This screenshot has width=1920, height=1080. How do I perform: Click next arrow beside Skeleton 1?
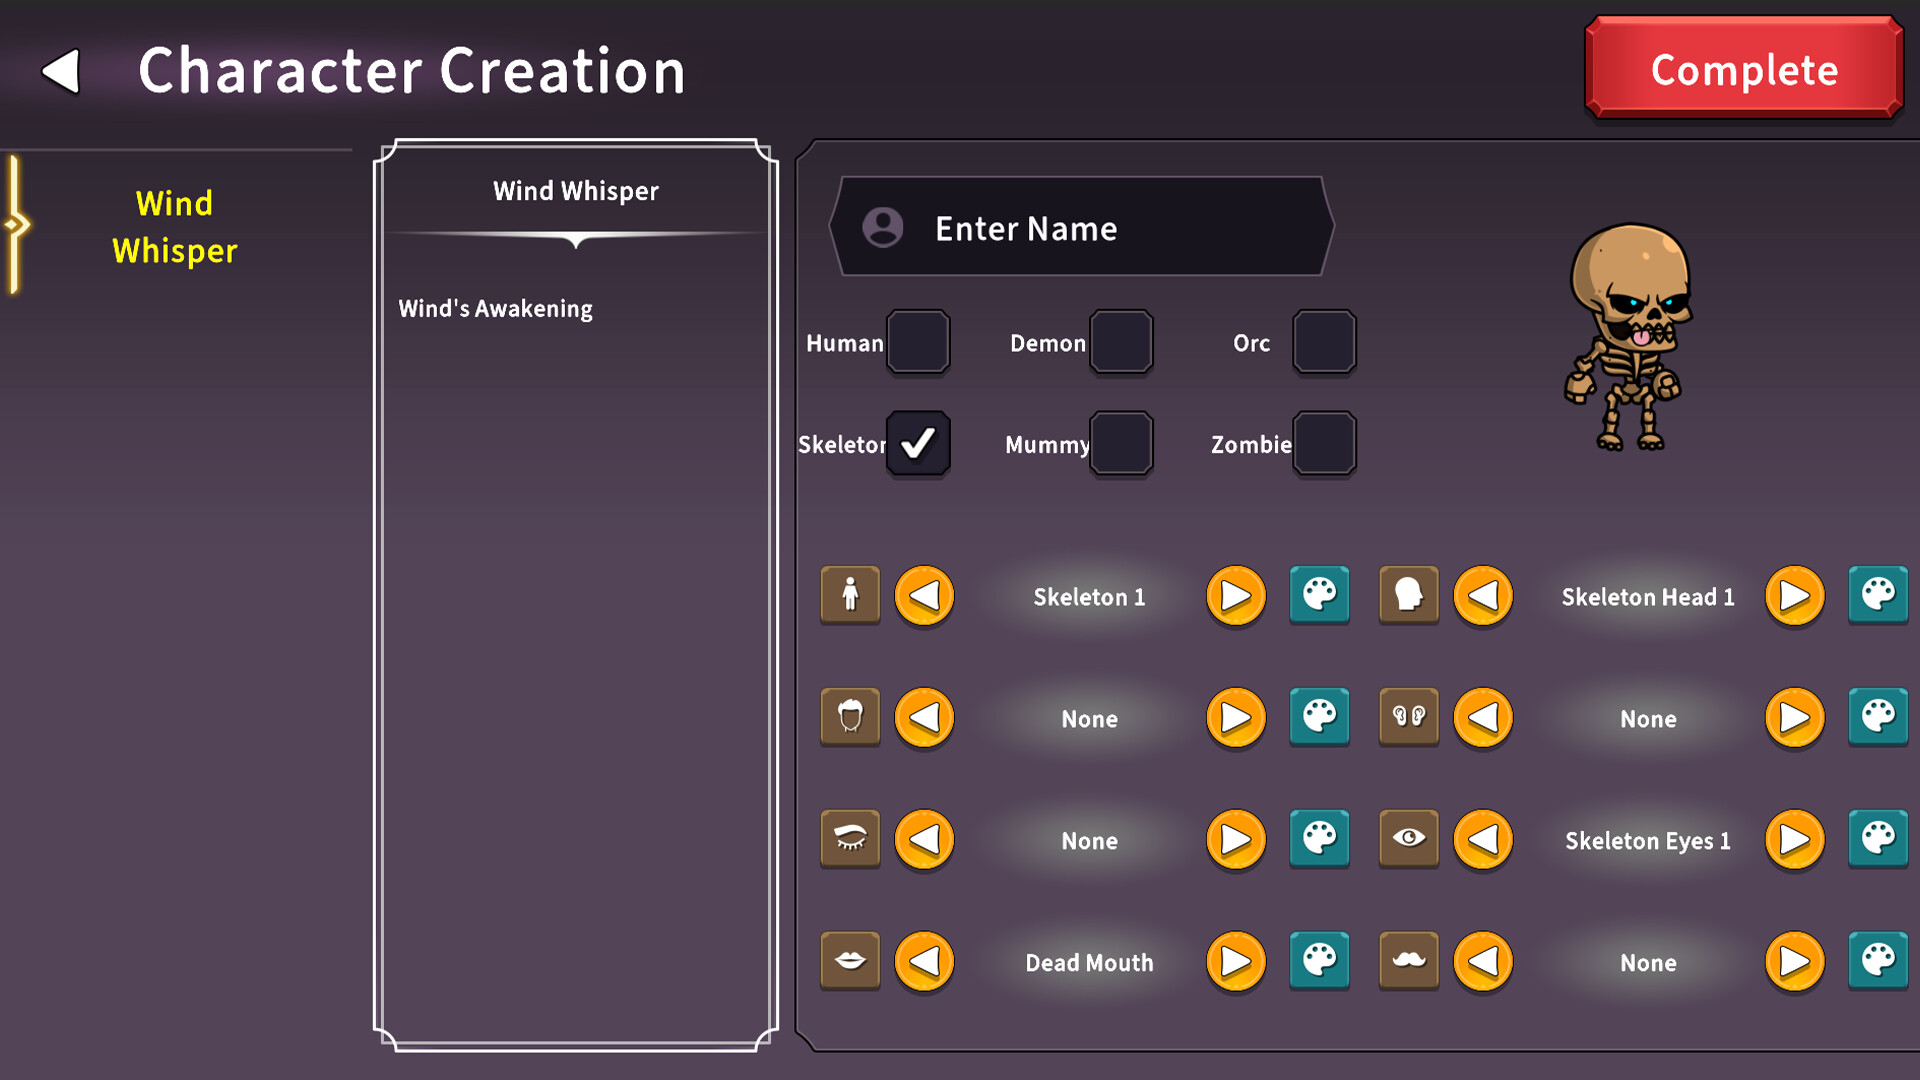click(x=1236, y=595)
